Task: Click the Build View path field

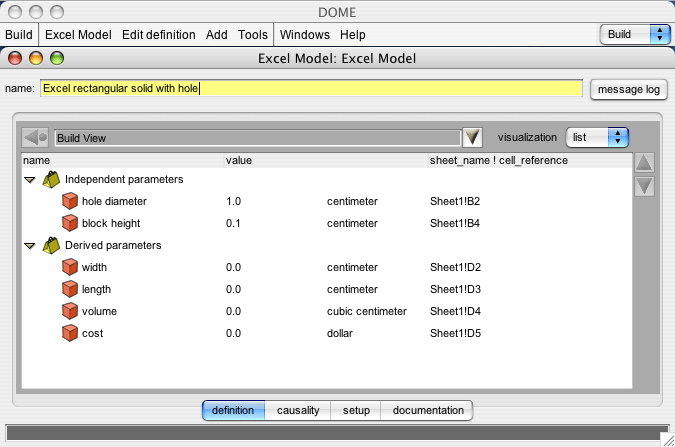Action: (x=258, y=138)
